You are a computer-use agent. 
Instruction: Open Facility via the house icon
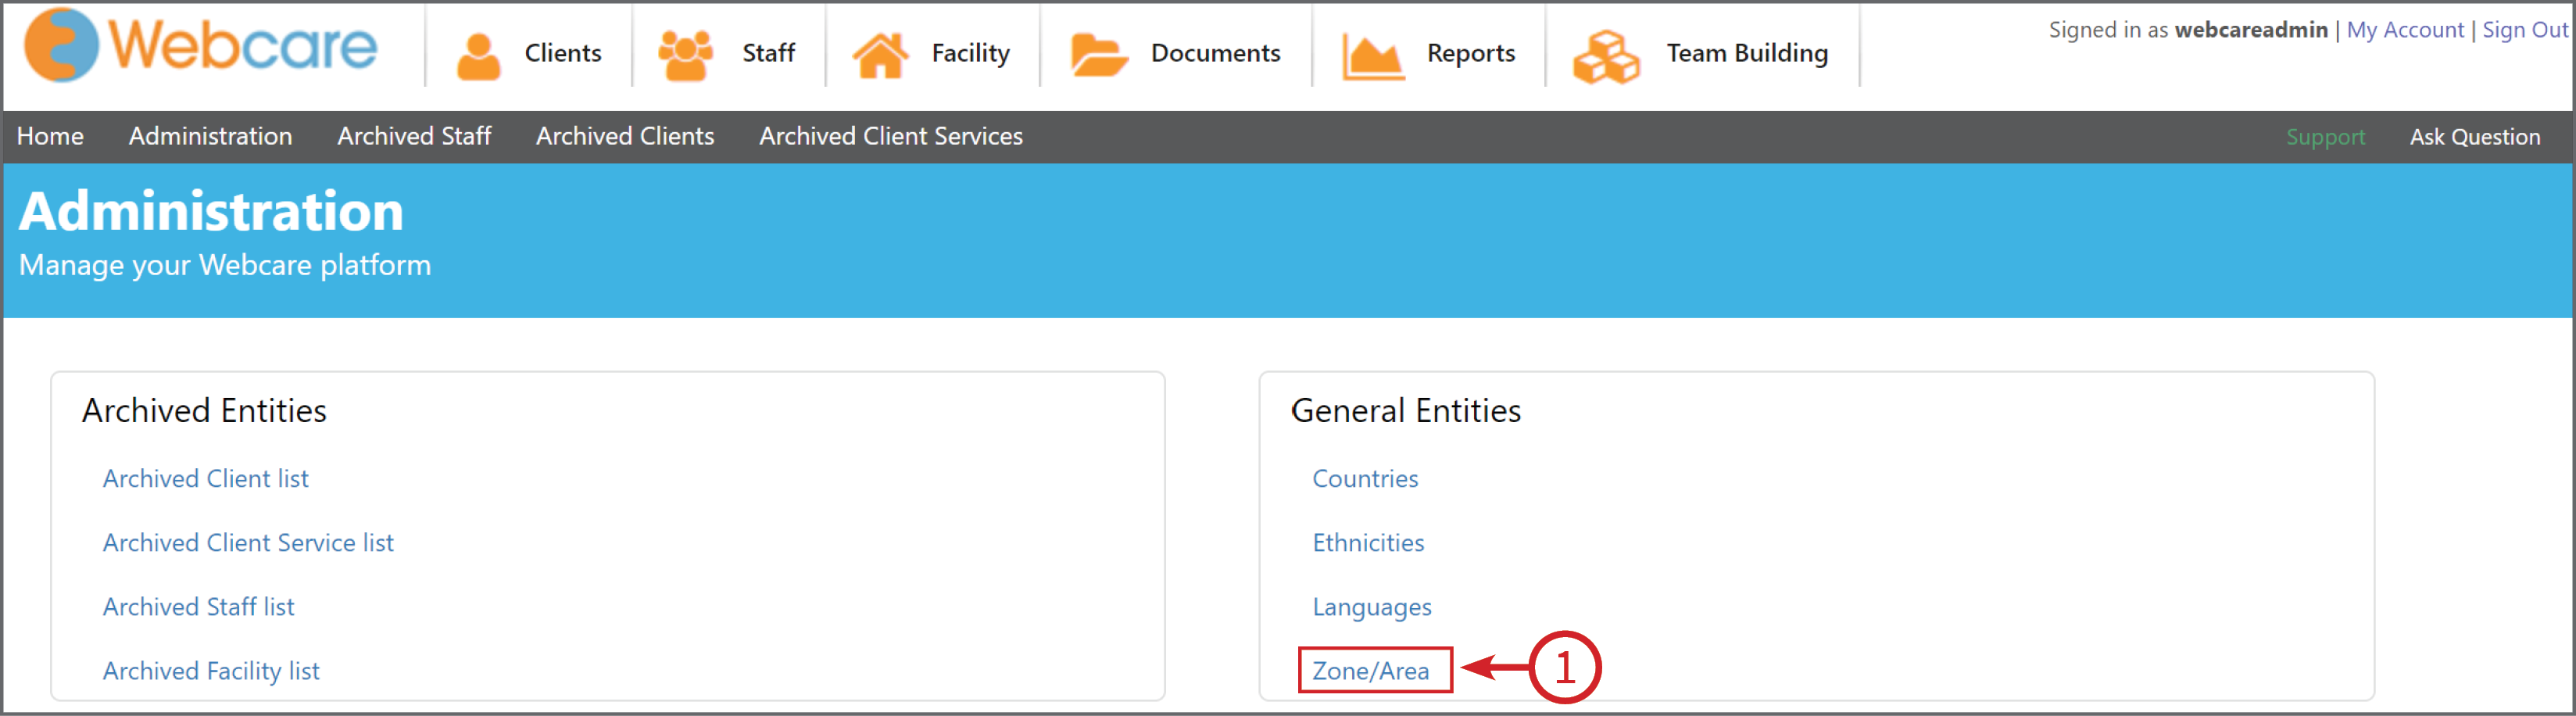coord(880,52)
